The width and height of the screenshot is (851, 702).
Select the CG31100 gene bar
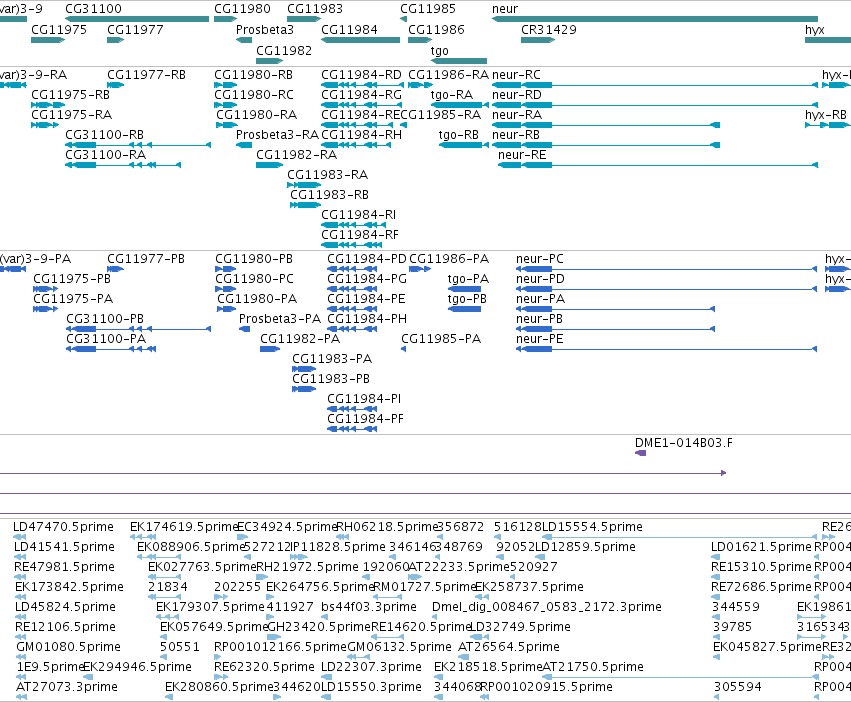coord(137,19)
